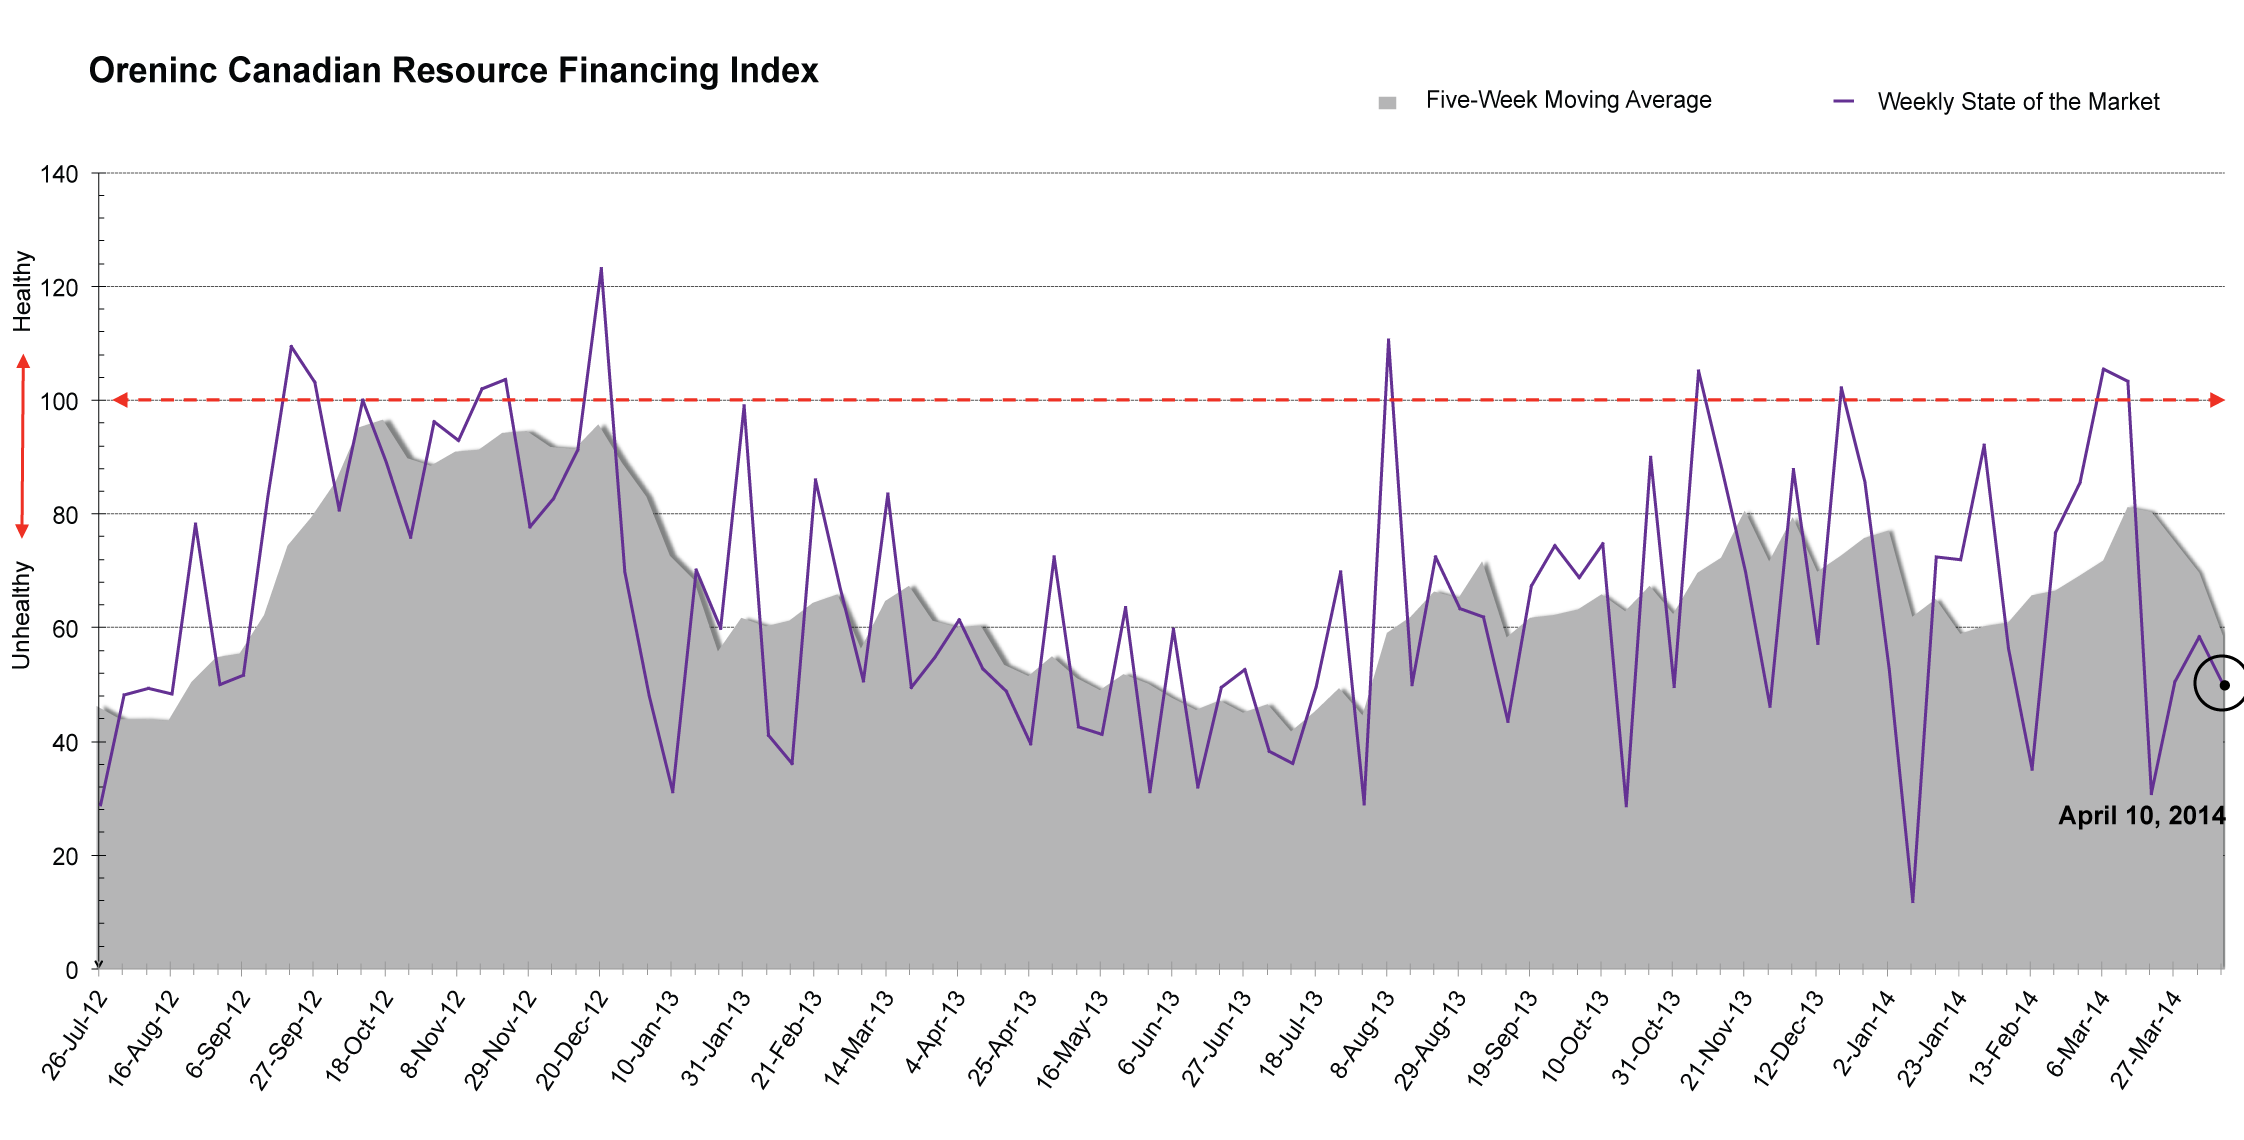Click the 0 y-axis value

(x=72, y=970)
